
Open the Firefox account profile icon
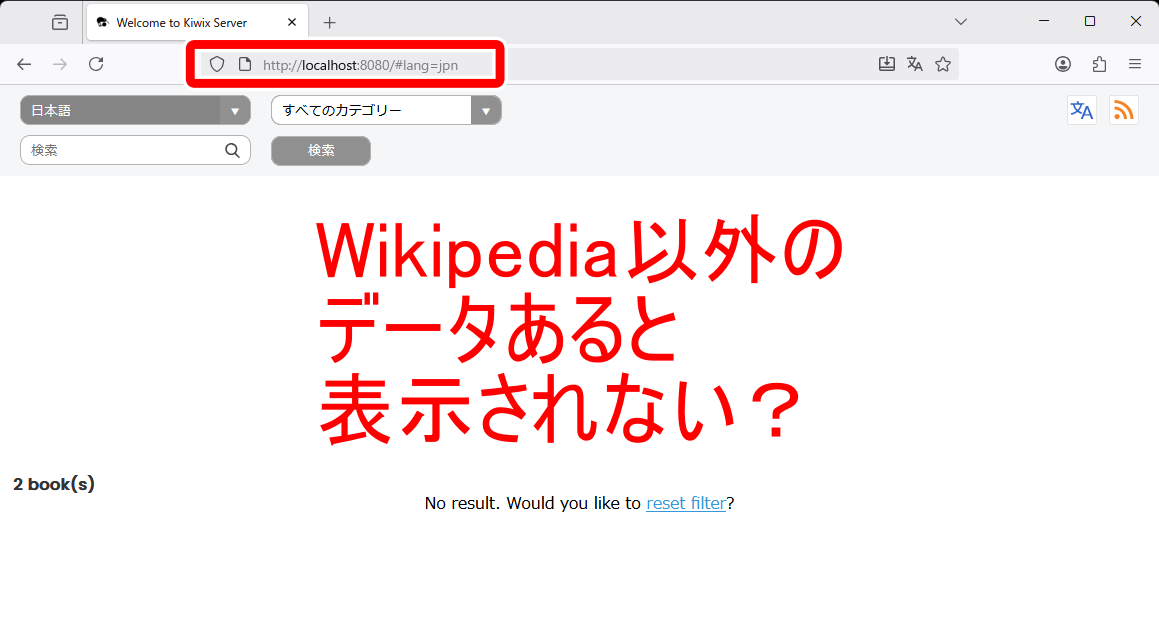point(1062,64)
